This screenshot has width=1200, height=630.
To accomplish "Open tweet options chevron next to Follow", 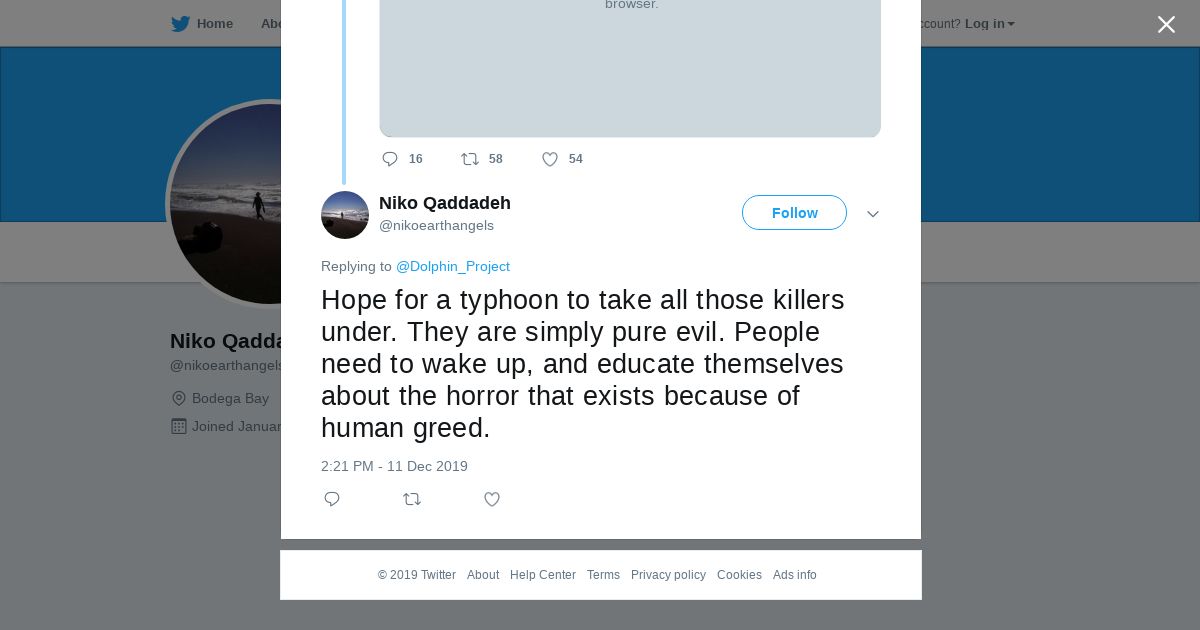I will pyautogui.click(x=873, y=214).
